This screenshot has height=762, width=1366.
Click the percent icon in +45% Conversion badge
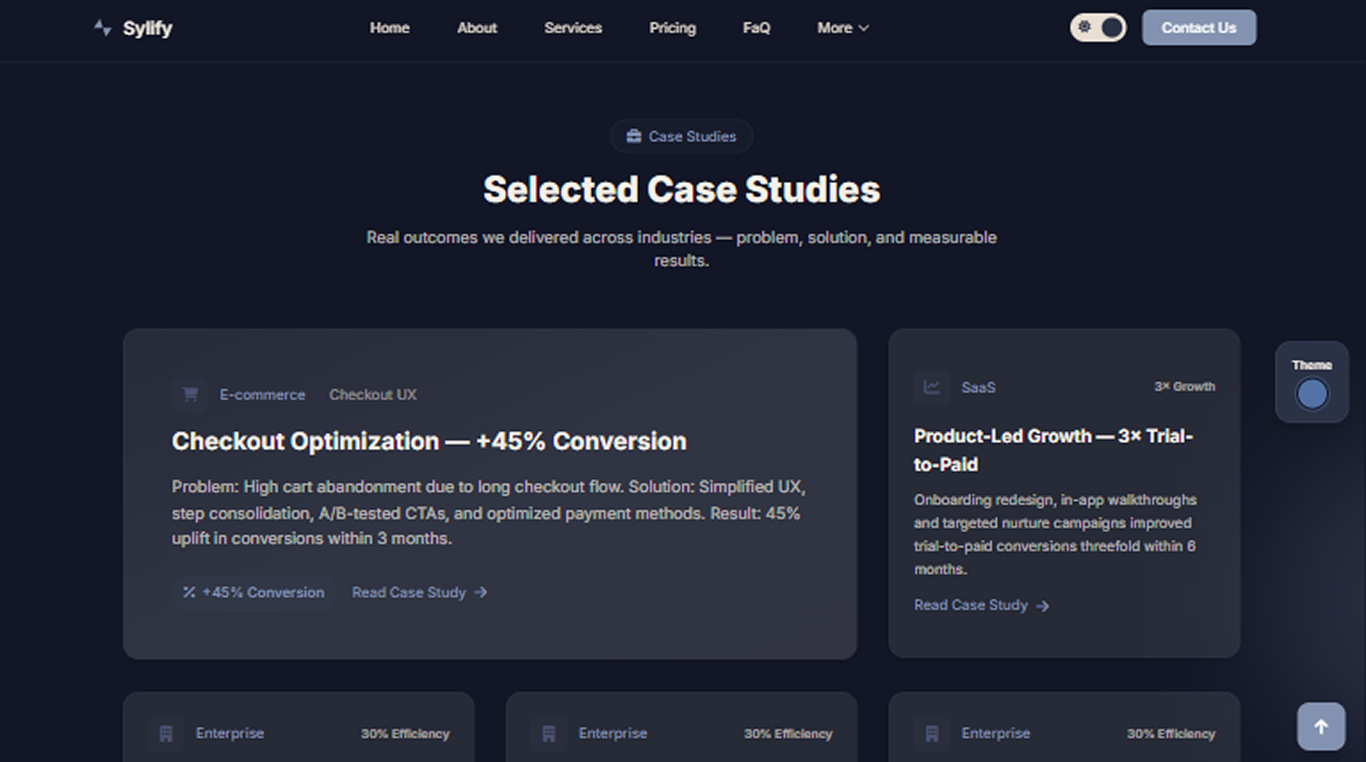[x=189, y=592]
